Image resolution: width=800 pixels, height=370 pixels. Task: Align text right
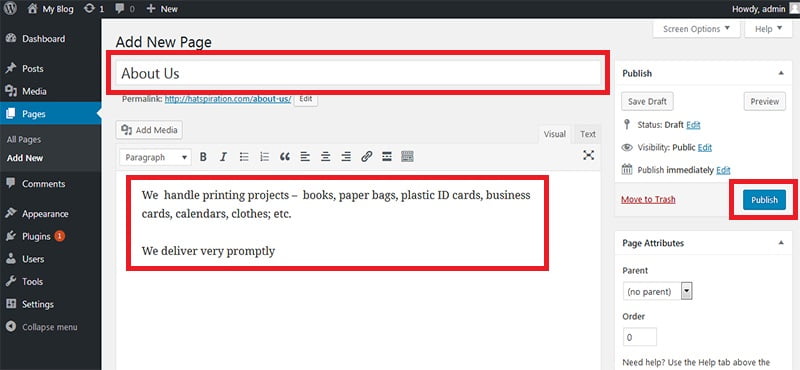coord(346,157)
